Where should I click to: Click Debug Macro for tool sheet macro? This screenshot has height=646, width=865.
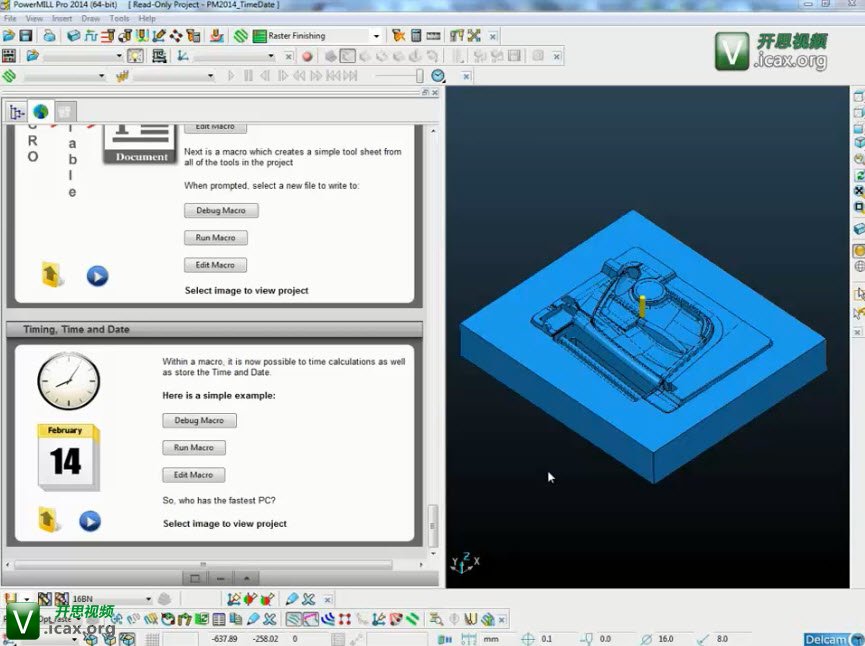221,211
